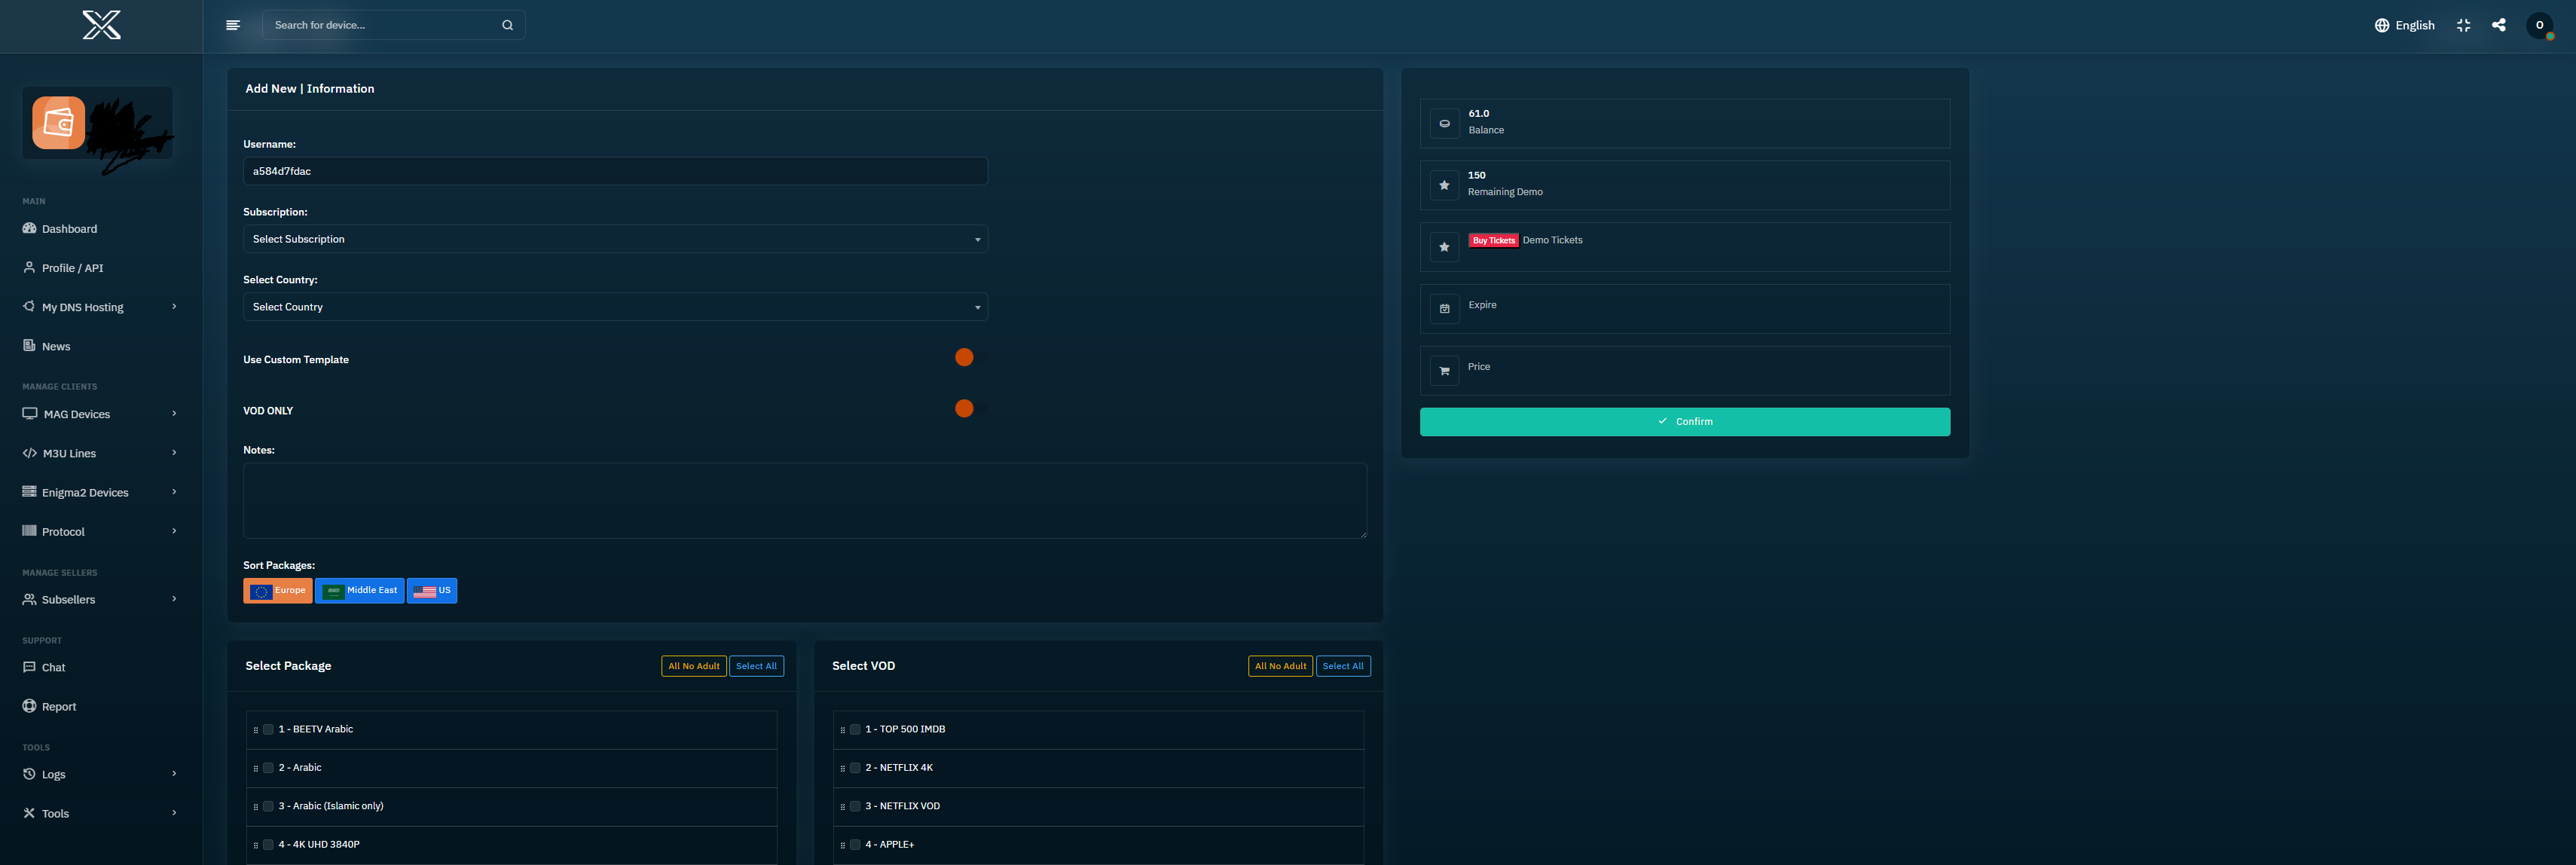Click the share icon in top bar
The width and height of the screenshot is (2576, 865).
click(x=2498, y=25)
